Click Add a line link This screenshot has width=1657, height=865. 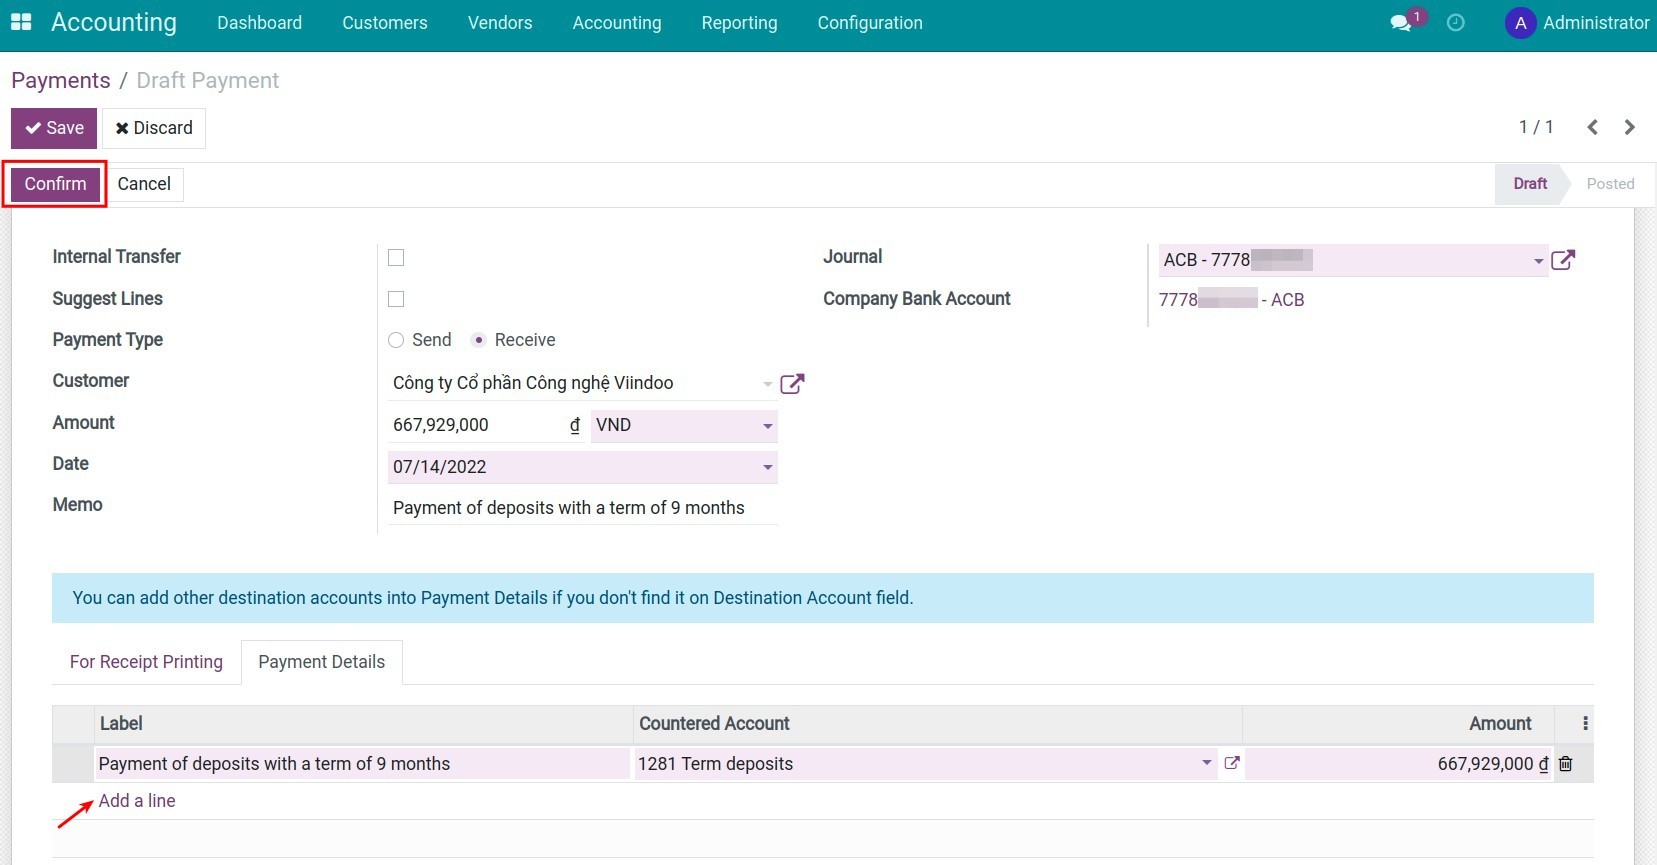click(x=137, y=801)
